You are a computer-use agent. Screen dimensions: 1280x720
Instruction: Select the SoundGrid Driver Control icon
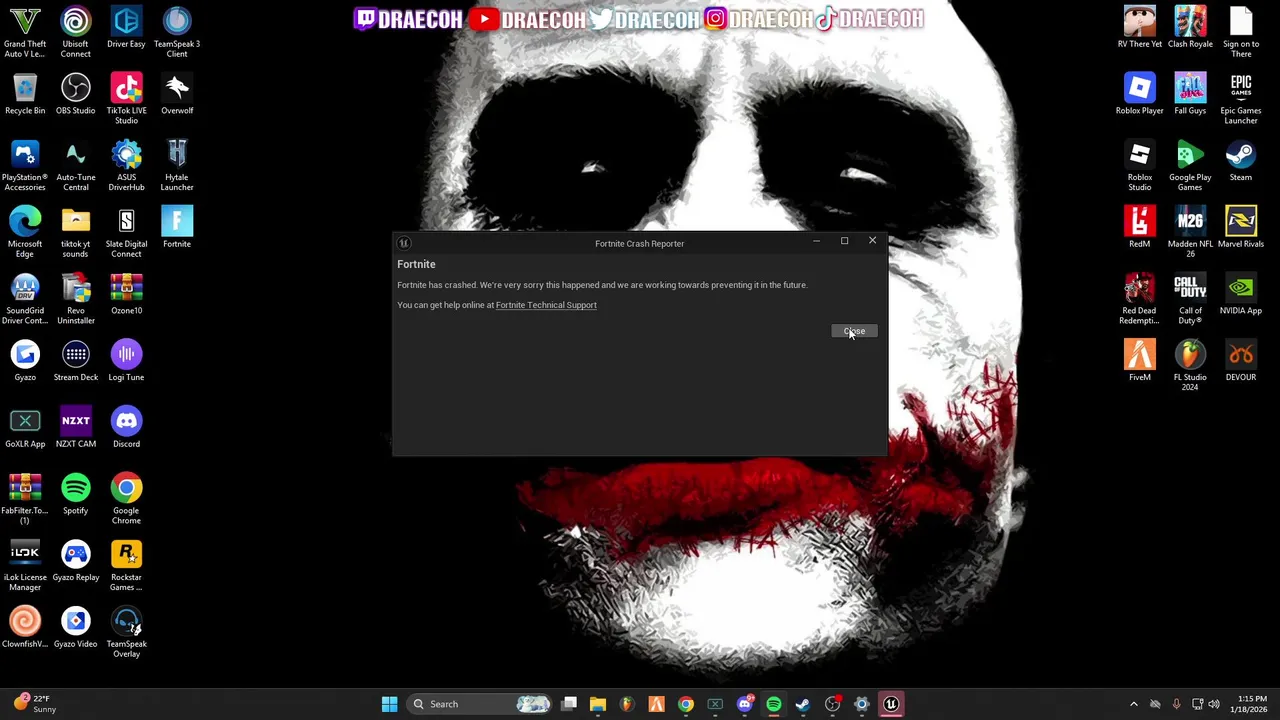click(x=25, y=299)
